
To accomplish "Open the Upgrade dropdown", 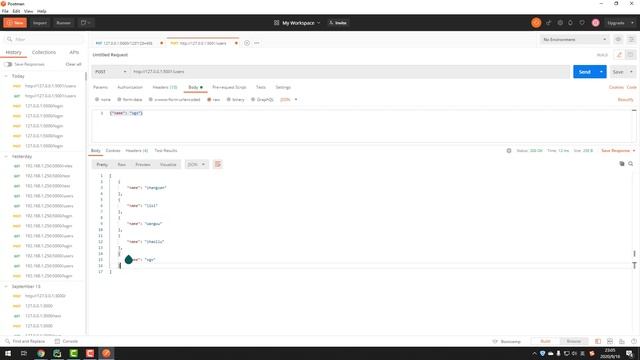I will click(x=619, y=23).
